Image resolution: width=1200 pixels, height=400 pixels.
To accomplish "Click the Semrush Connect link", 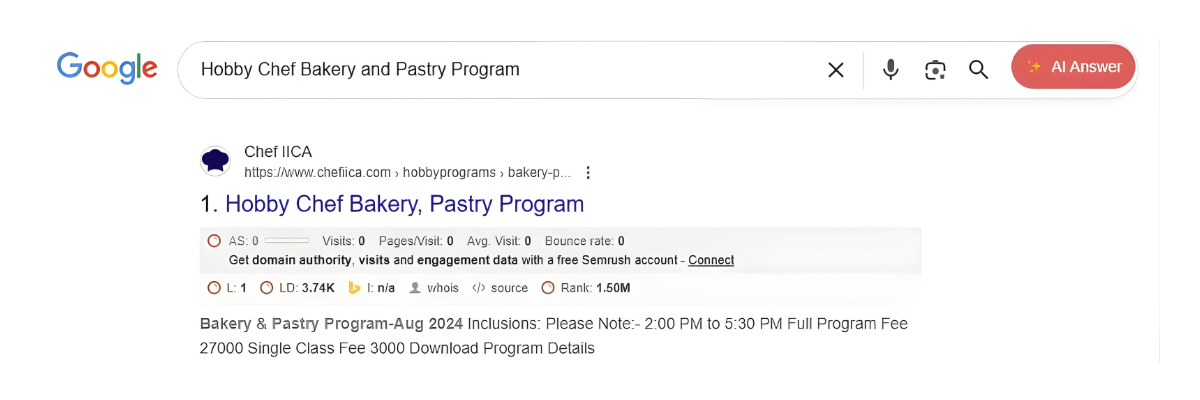I will tap(711, 260).
